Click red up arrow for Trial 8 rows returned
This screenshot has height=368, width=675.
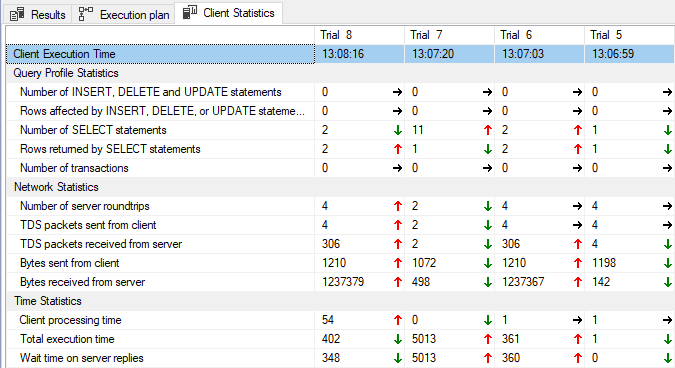(x=398, y=149)
